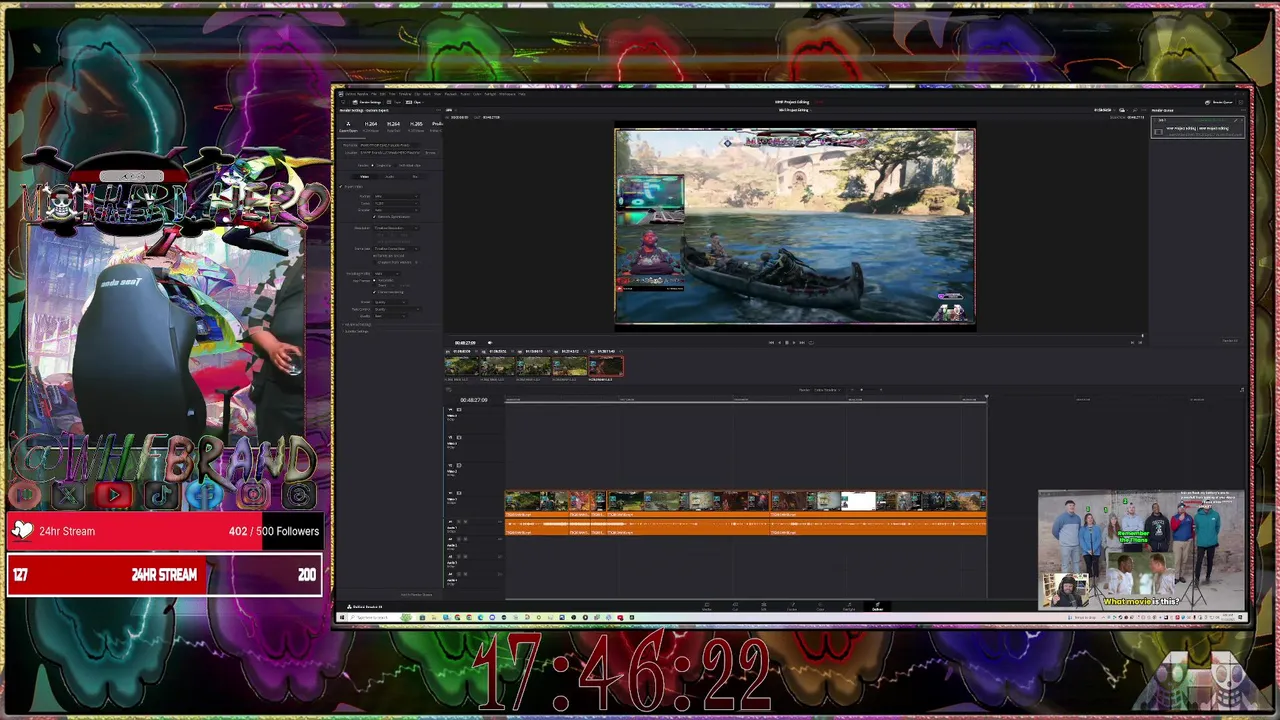Click the edit pencil icon on Job 1
The width and height of the screenshot is (1280, 720).
[1235, 120]
